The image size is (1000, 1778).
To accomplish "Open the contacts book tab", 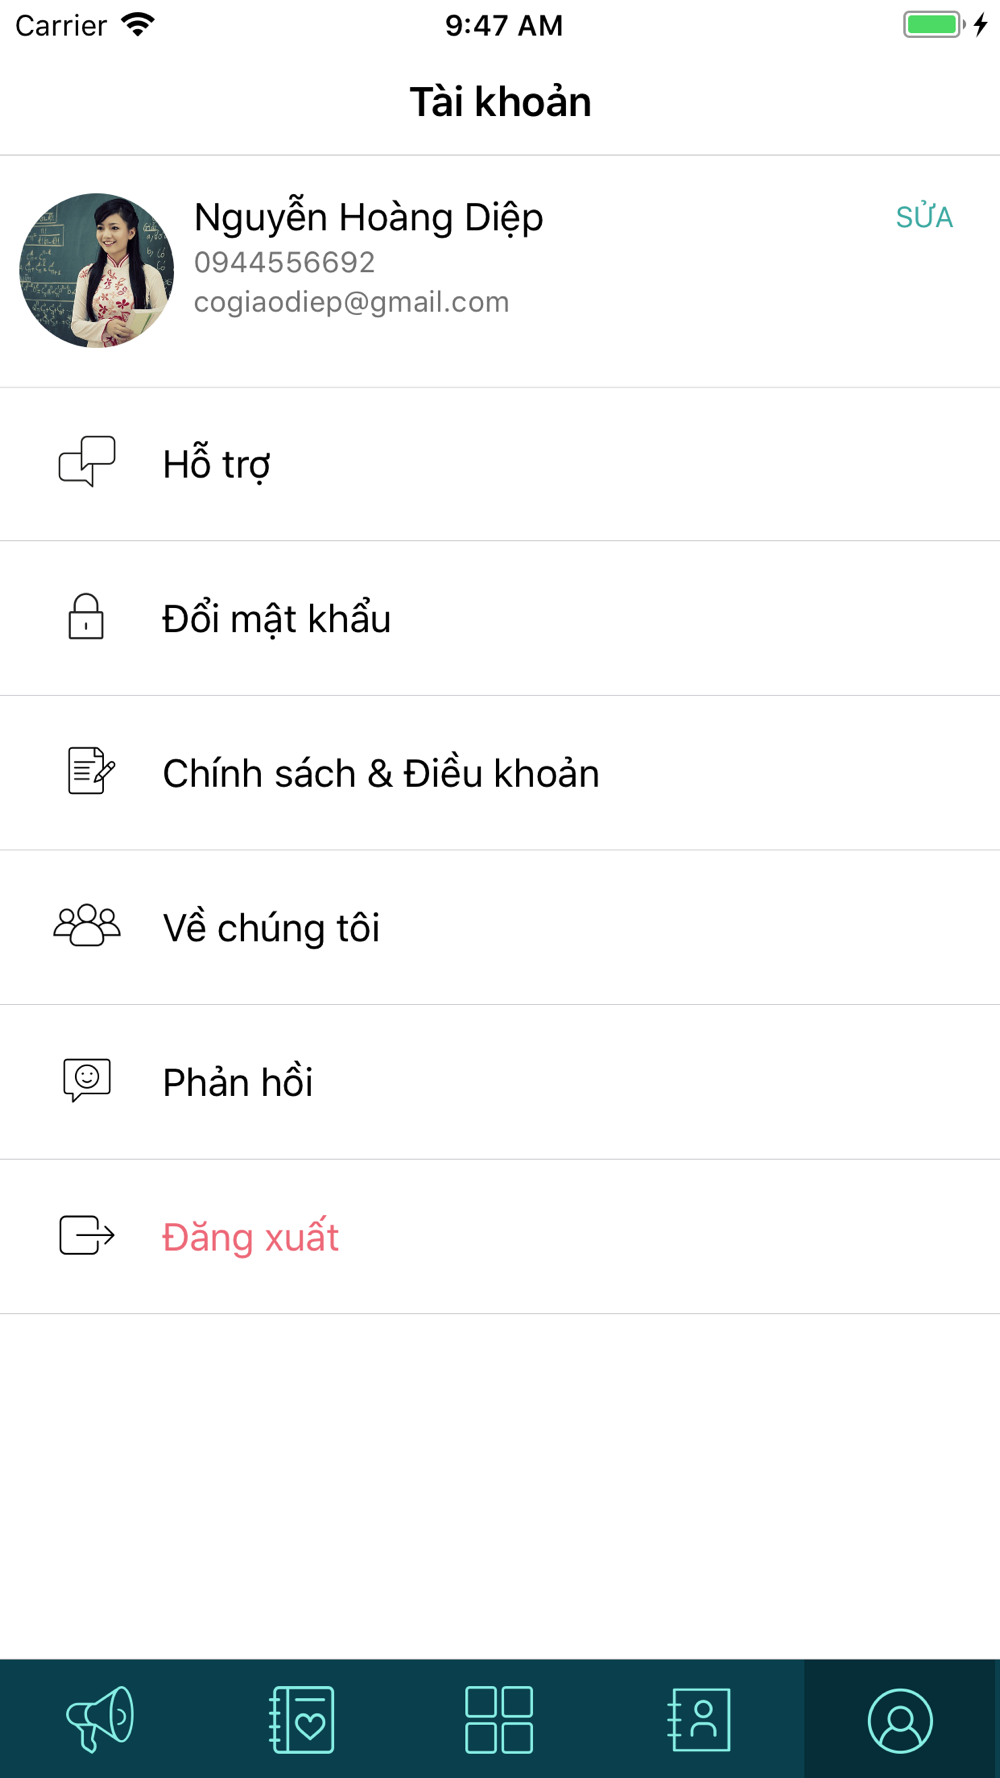I will [699, 1719].
